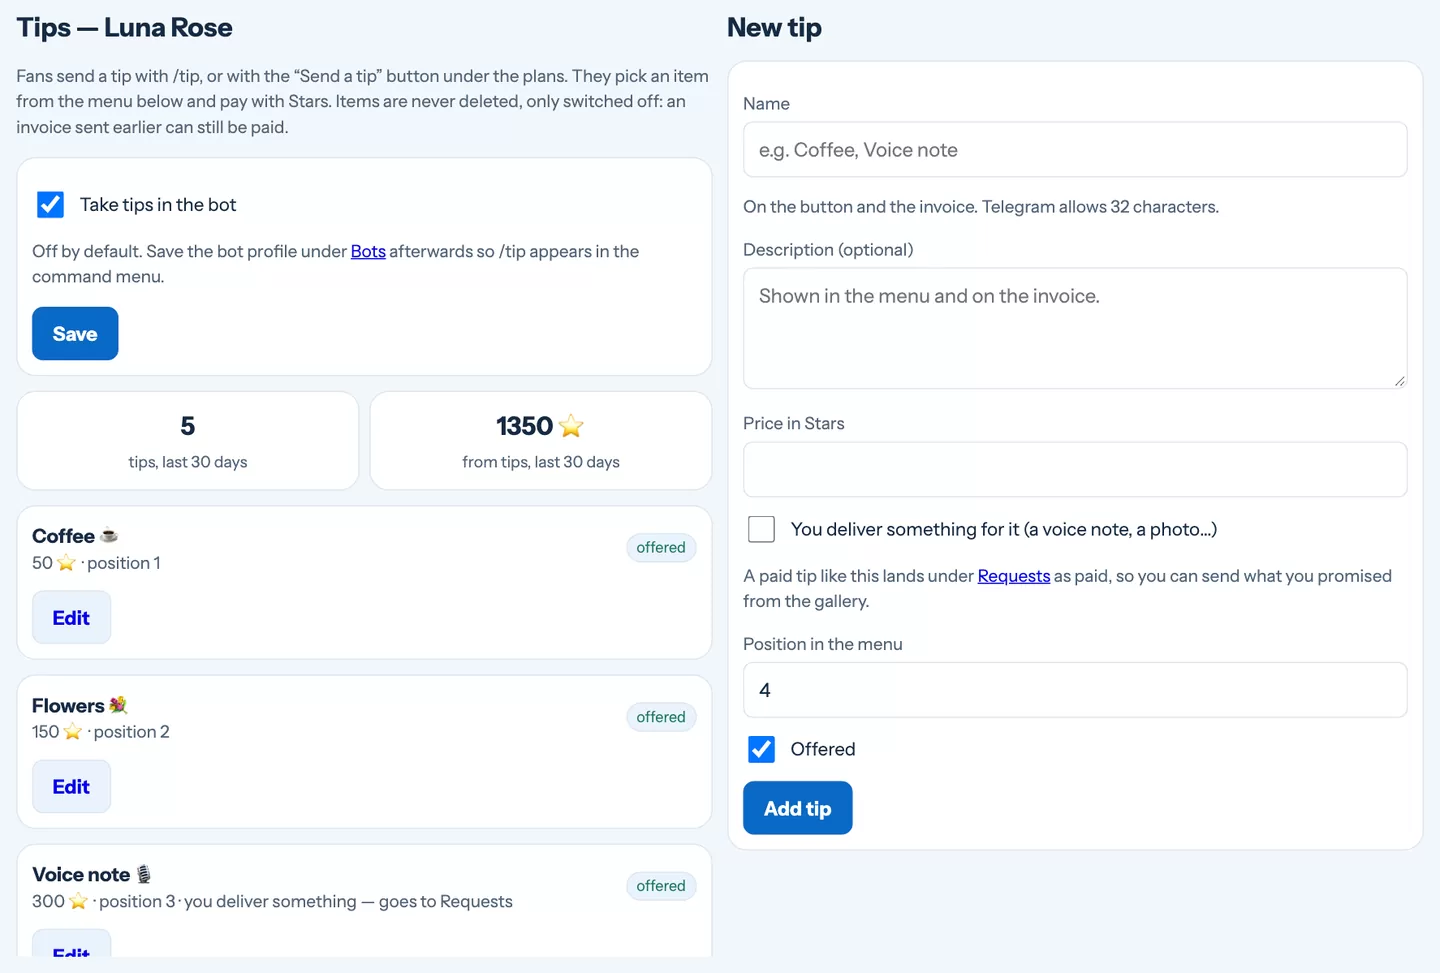Click the Save button
The width and height of the screenshot is (1440, 973).
75,334
